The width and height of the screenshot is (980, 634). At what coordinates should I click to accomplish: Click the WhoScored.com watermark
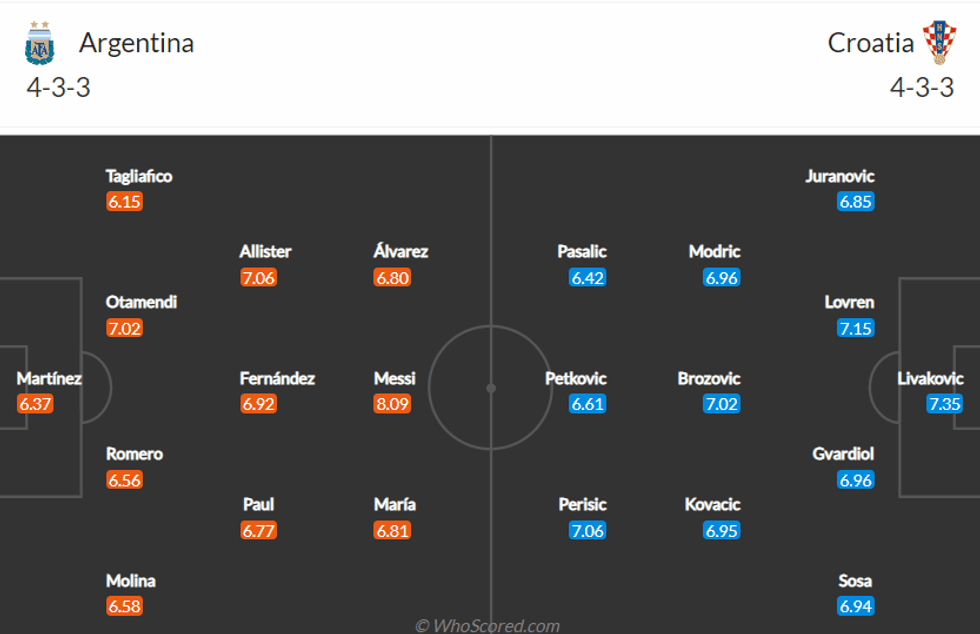pyautogui.click(x=488, y=626)
